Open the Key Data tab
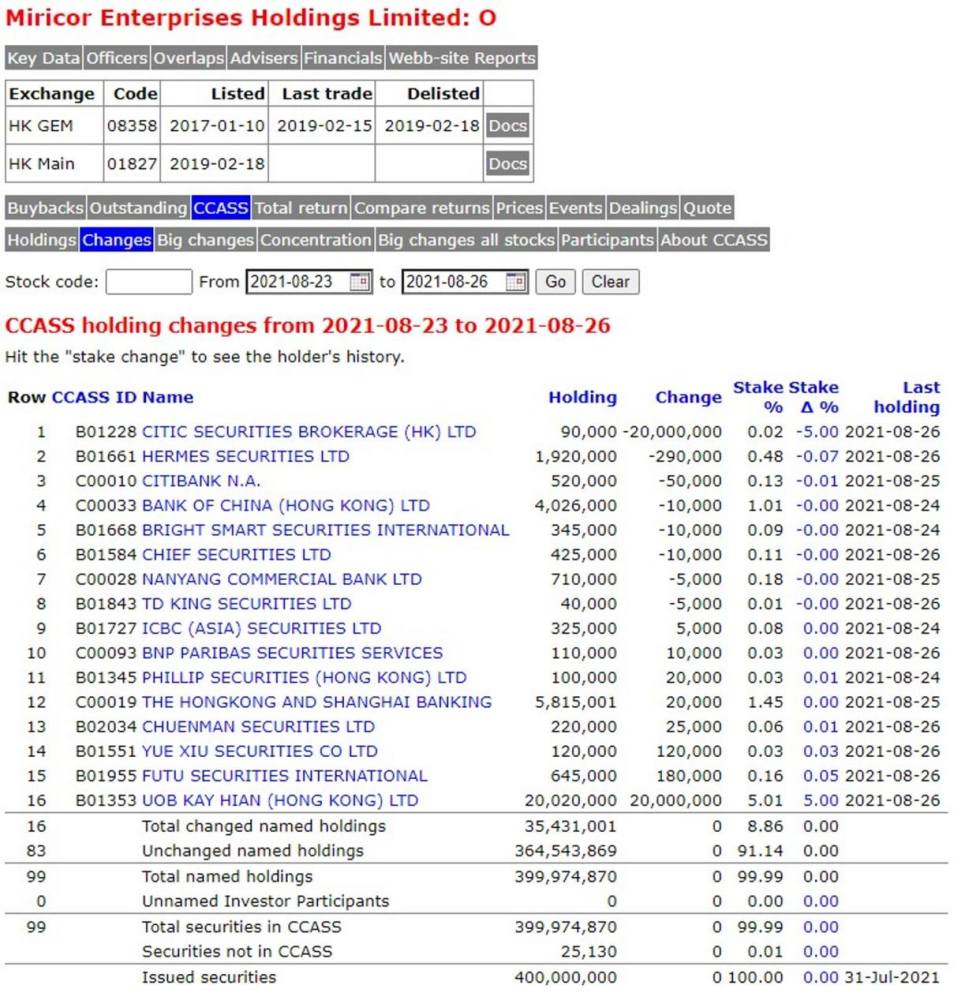This screenshot has height=1000, width=980. 44,58
